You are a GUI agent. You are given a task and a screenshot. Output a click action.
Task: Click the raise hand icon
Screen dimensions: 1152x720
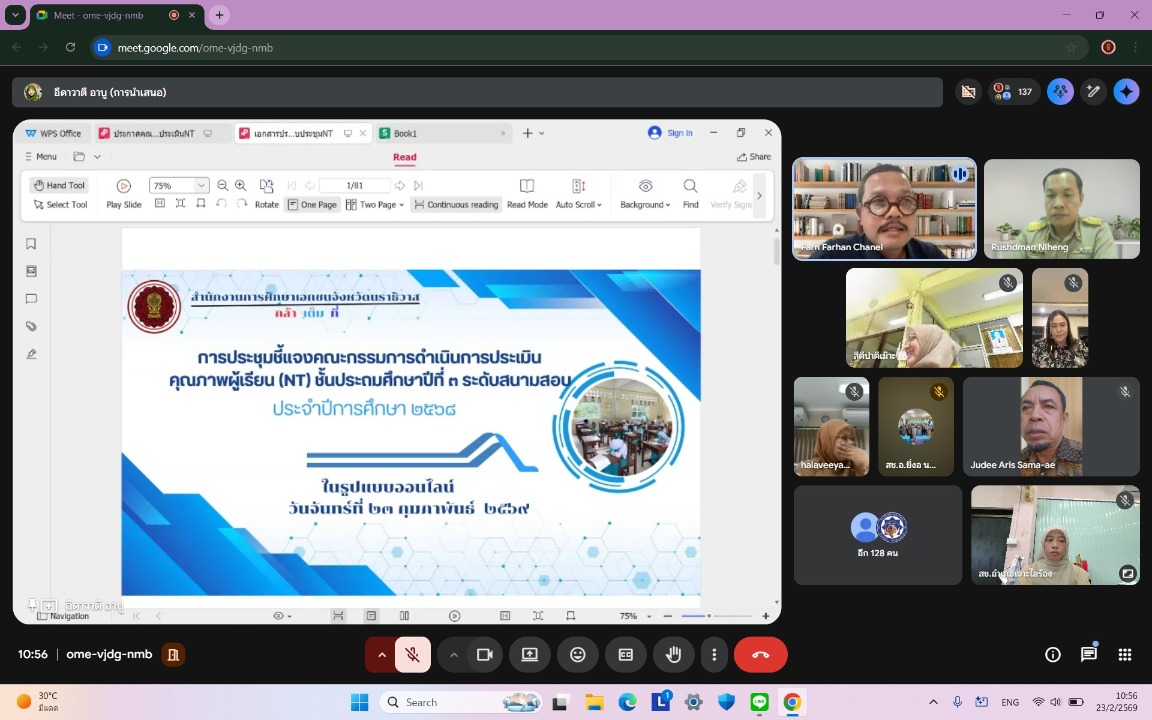673,655
